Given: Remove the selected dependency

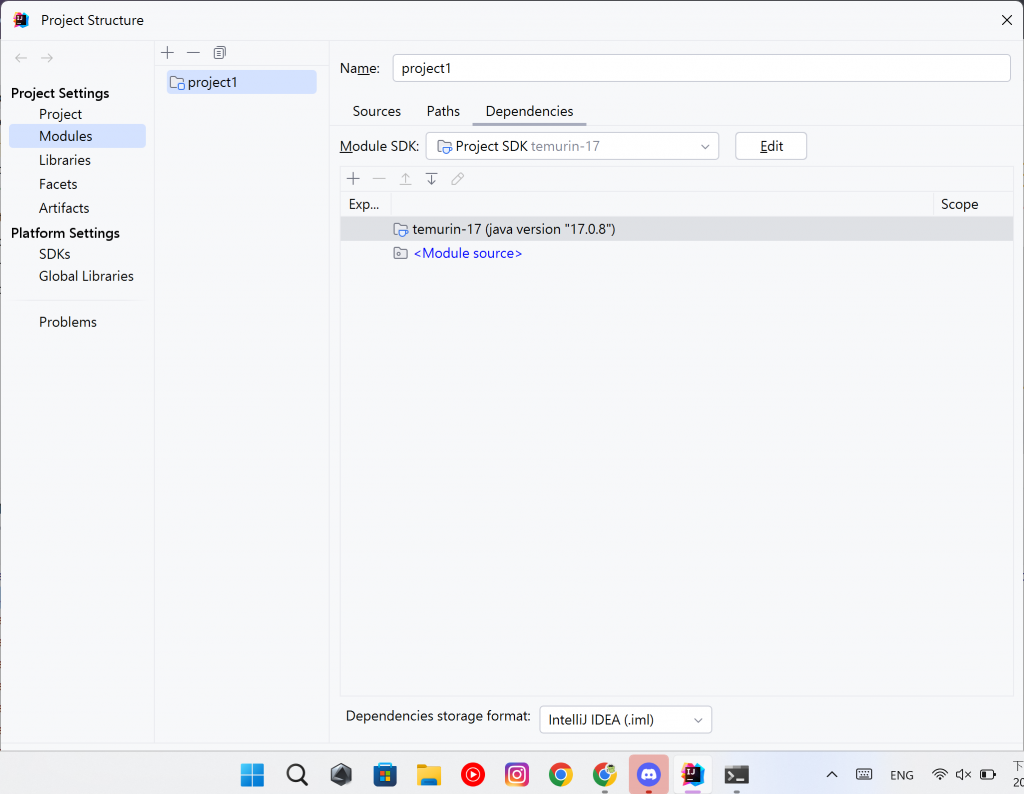Looking at the screenshot, I should click(379, 179).
